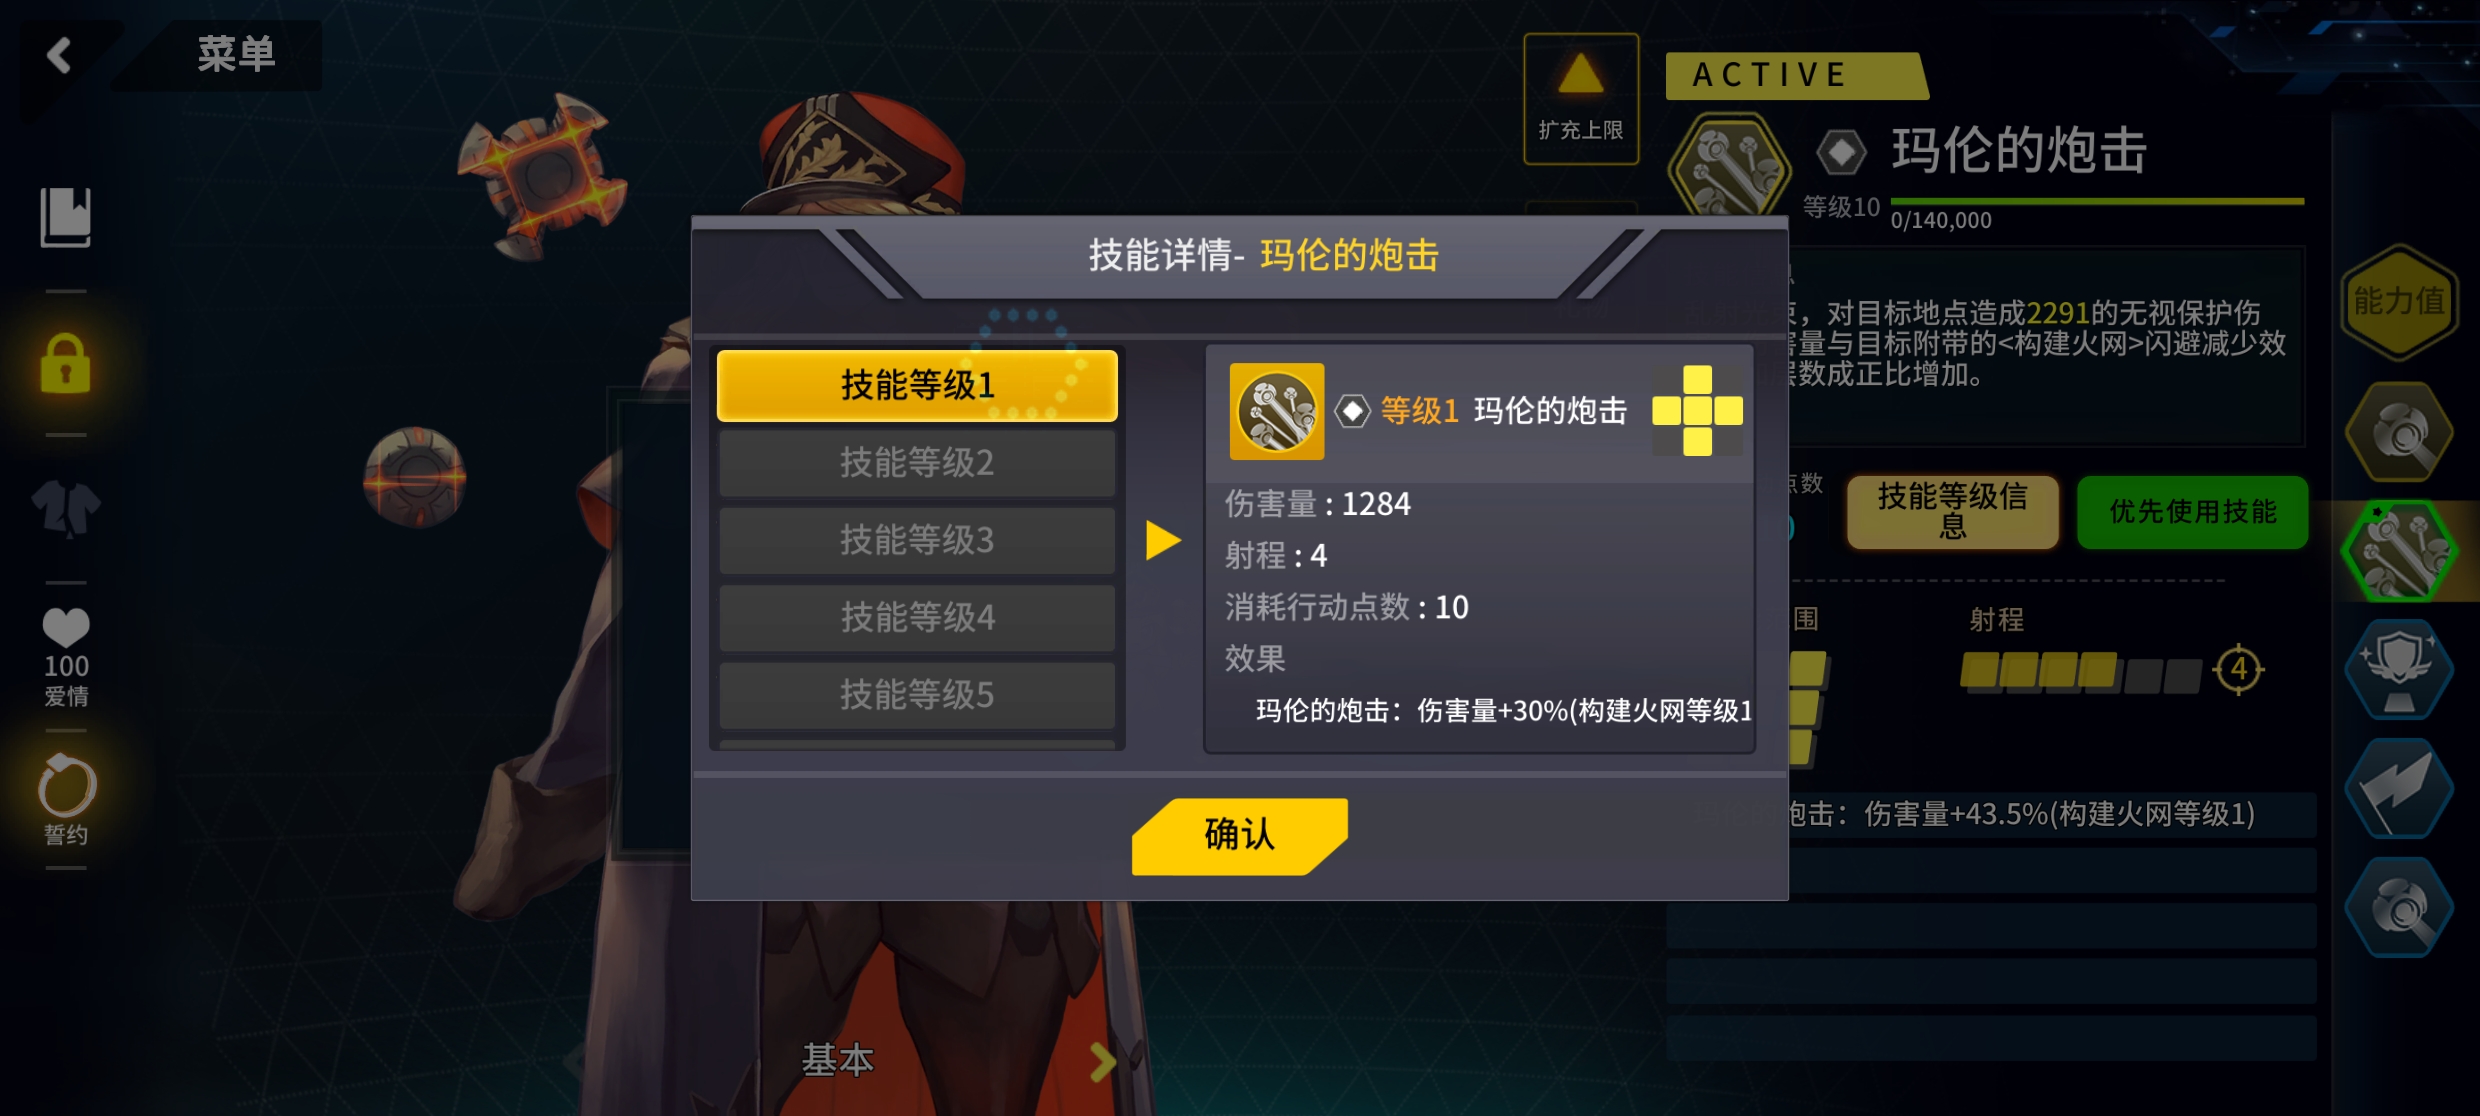Select 技能等级2 in the level list
2480x1116 pixels.
click(x=917, y=463)
